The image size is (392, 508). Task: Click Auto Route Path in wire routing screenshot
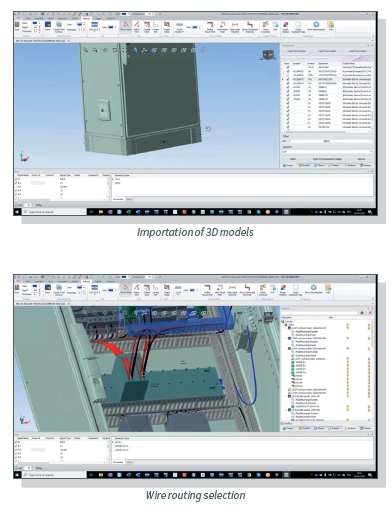[x=220, y=289]
